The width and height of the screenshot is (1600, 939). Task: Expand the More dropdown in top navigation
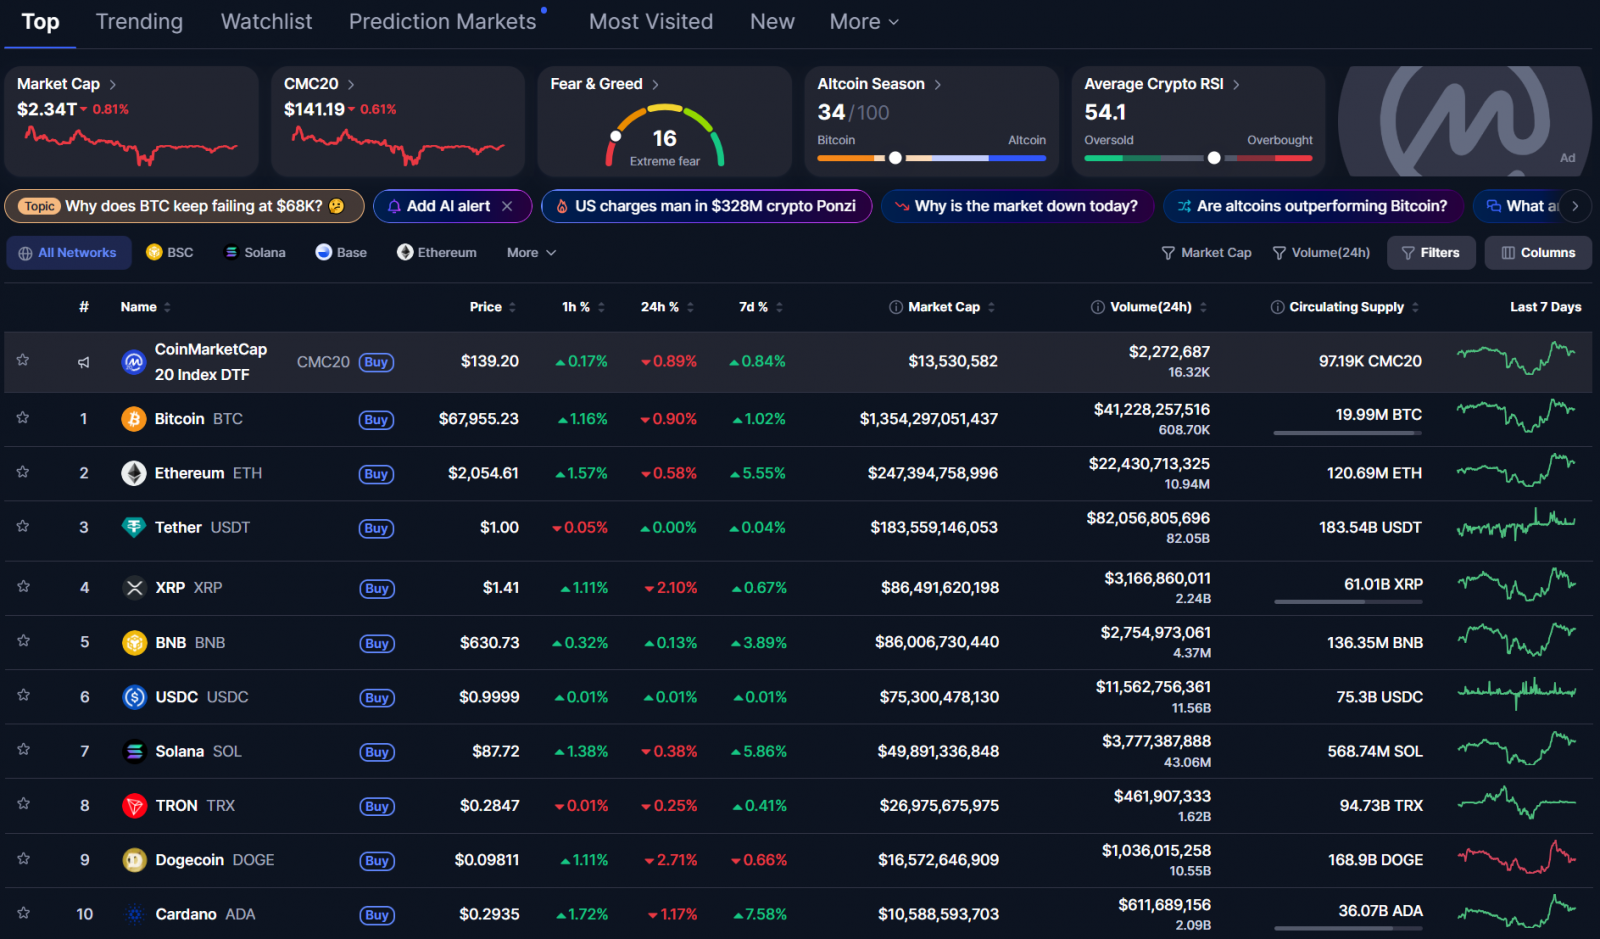click(x=863, y=22)
